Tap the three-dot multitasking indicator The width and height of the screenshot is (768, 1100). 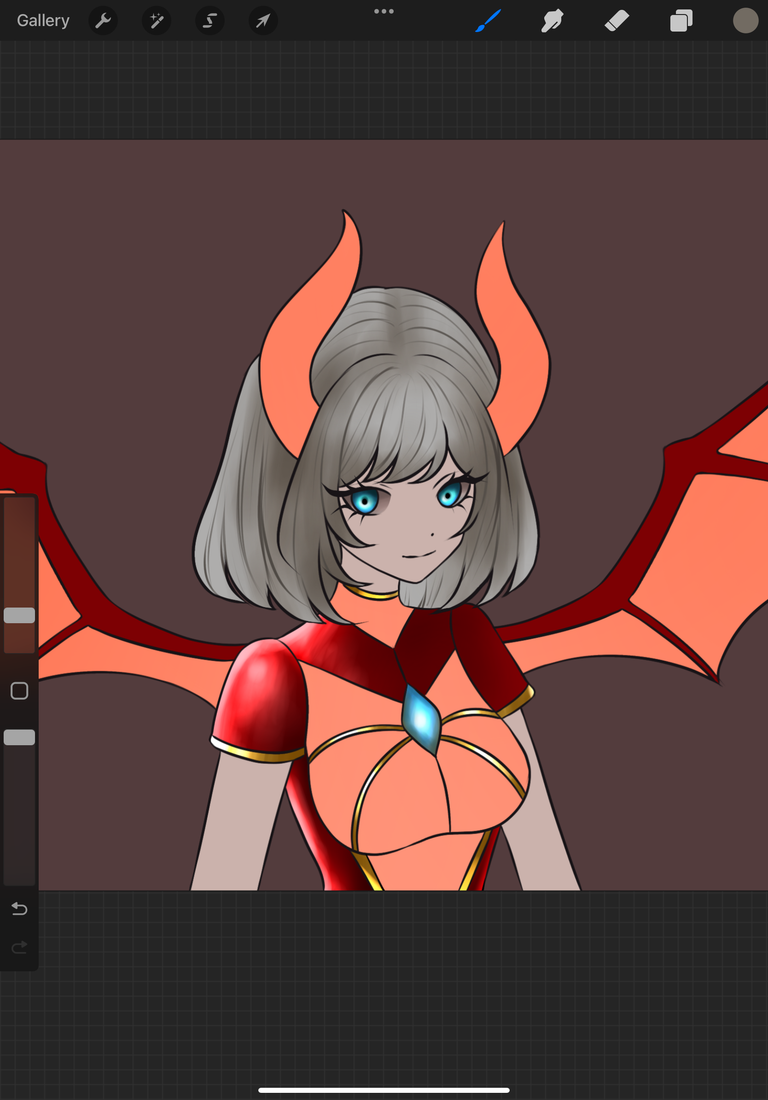[x=384, y=11]
